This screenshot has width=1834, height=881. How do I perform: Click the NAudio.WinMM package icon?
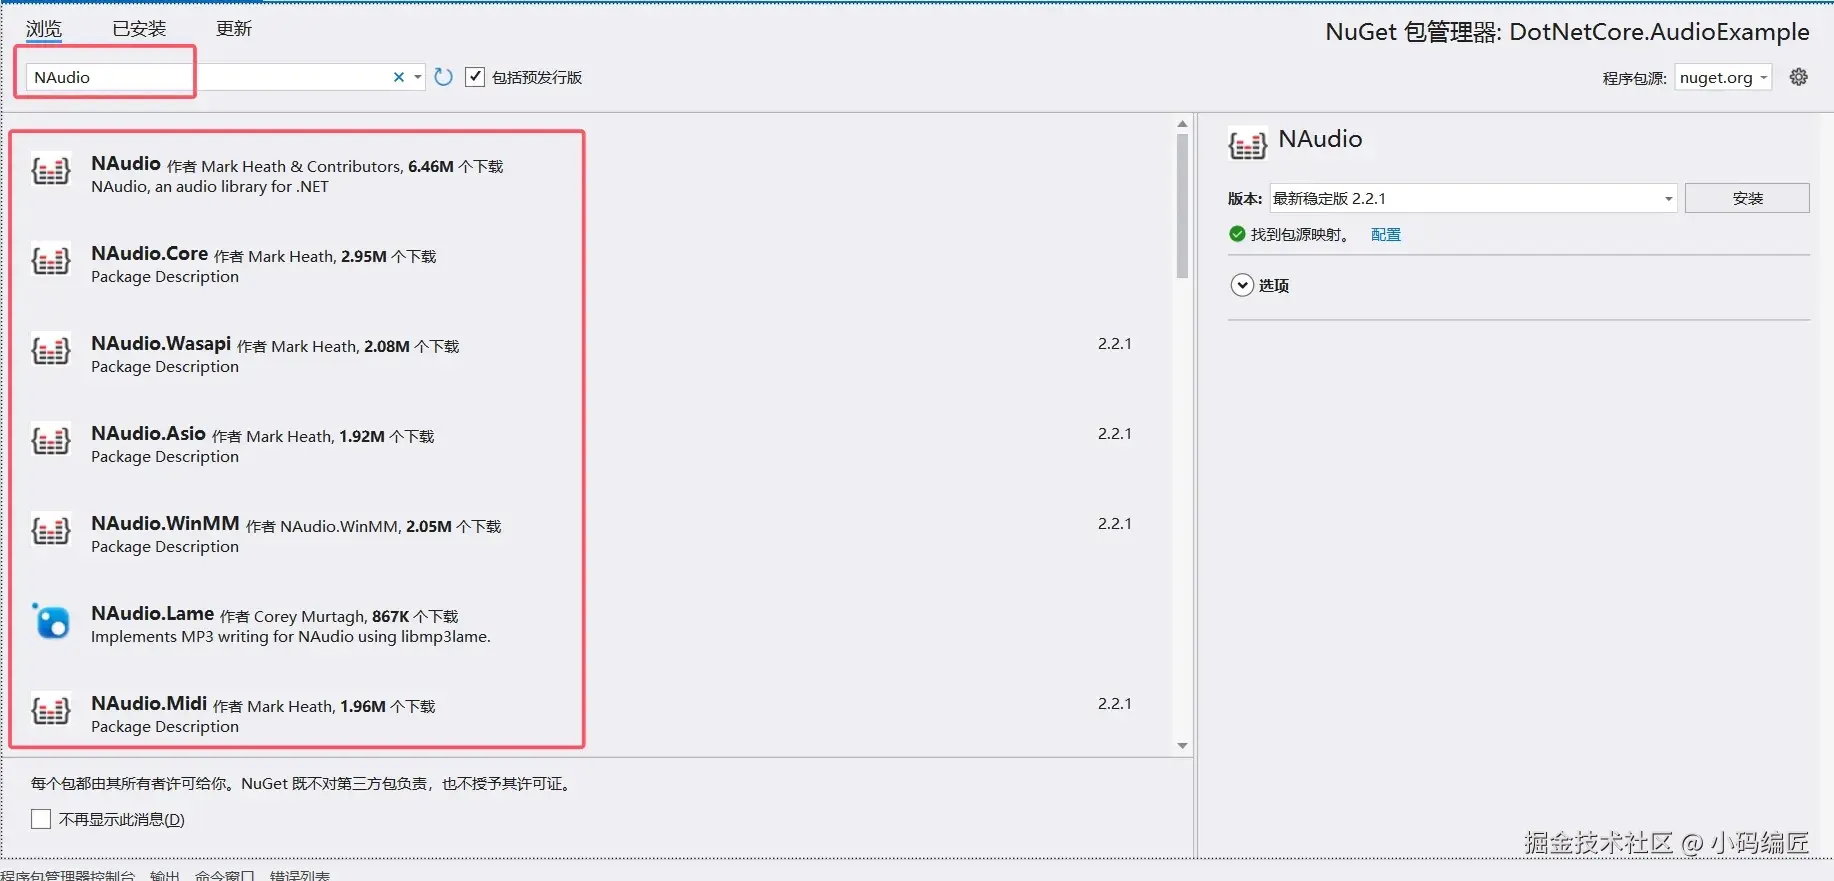(51, 531)
